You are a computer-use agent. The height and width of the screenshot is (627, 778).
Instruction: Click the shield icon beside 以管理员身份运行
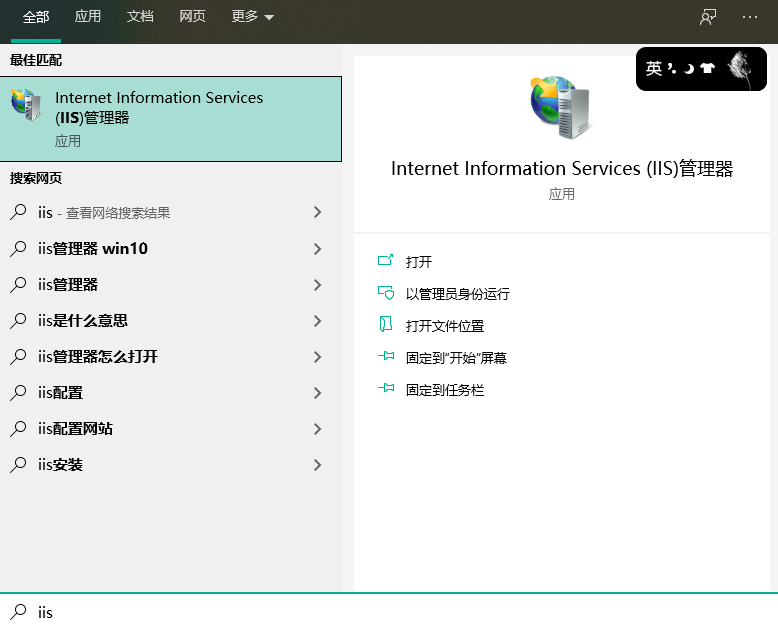pyautogui.click(x=386, y=293)
